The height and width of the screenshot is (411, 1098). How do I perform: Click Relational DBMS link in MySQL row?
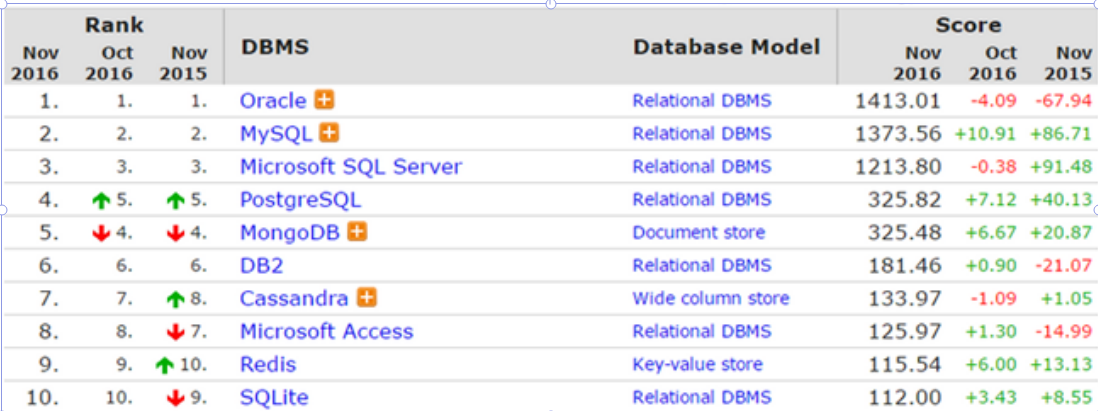(x=702, y=134)
